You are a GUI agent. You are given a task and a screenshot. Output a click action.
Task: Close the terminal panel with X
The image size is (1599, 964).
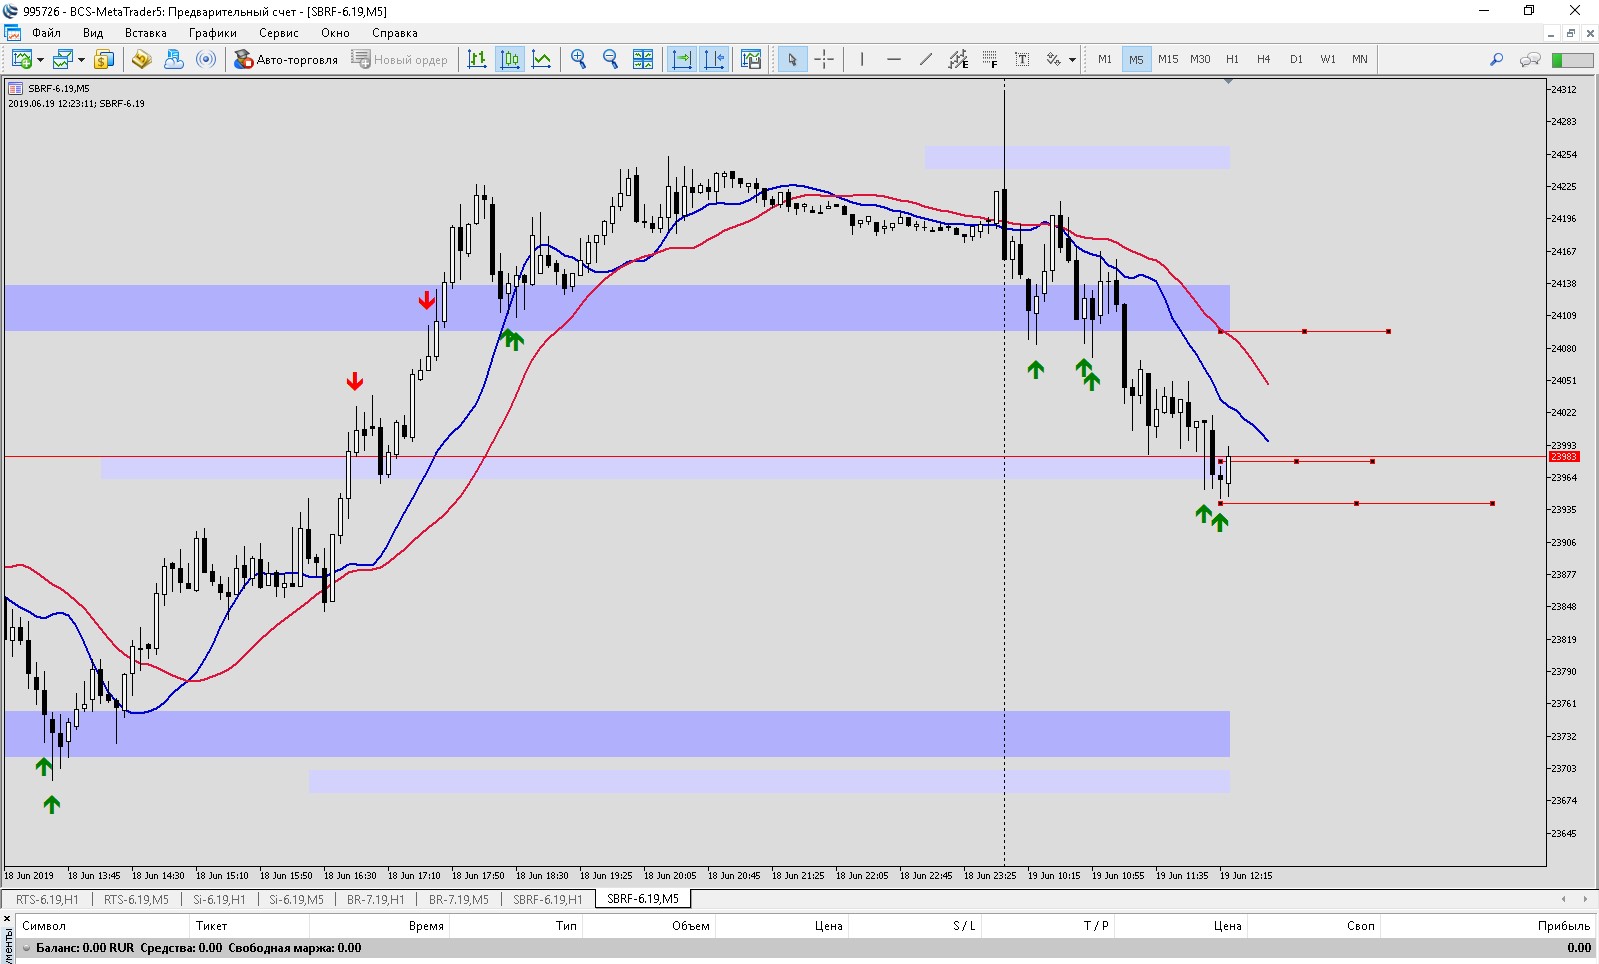coord(7,919)
